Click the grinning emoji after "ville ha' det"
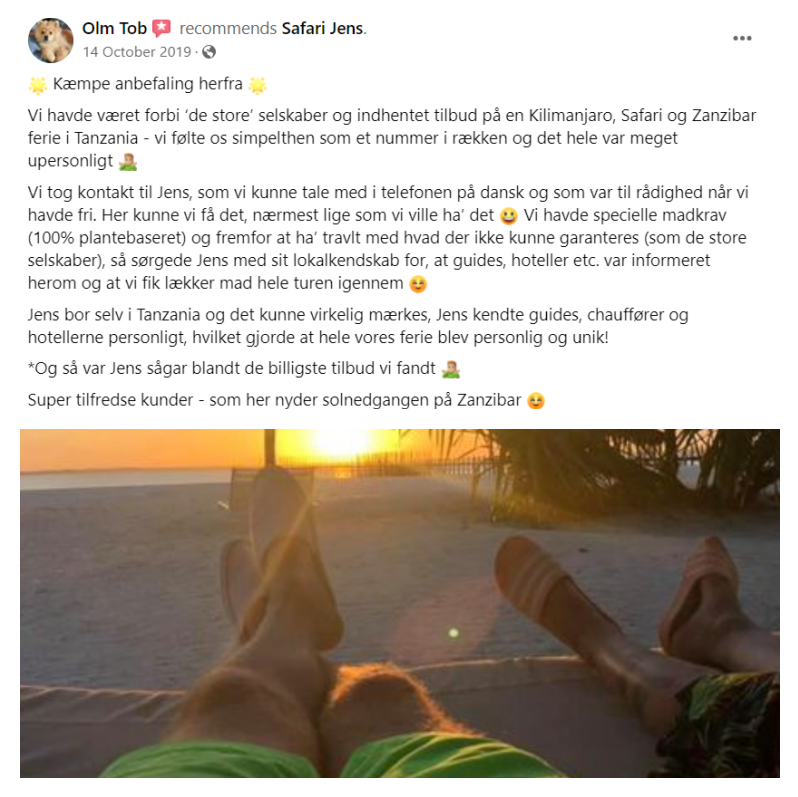The height and width of the screenshot is (797, 798). [508, 216]
